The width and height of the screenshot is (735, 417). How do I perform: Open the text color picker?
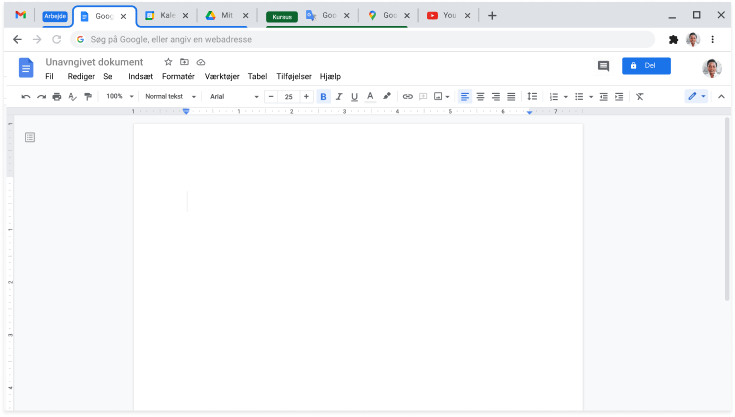pos(370,97)
